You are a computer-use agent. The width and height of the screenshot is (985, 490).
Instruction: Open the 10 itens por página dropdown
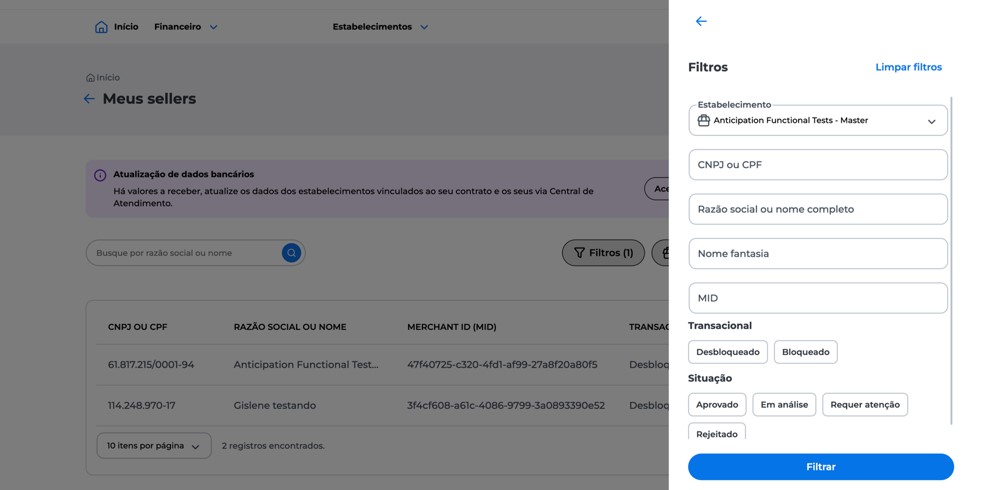(154, 445)
